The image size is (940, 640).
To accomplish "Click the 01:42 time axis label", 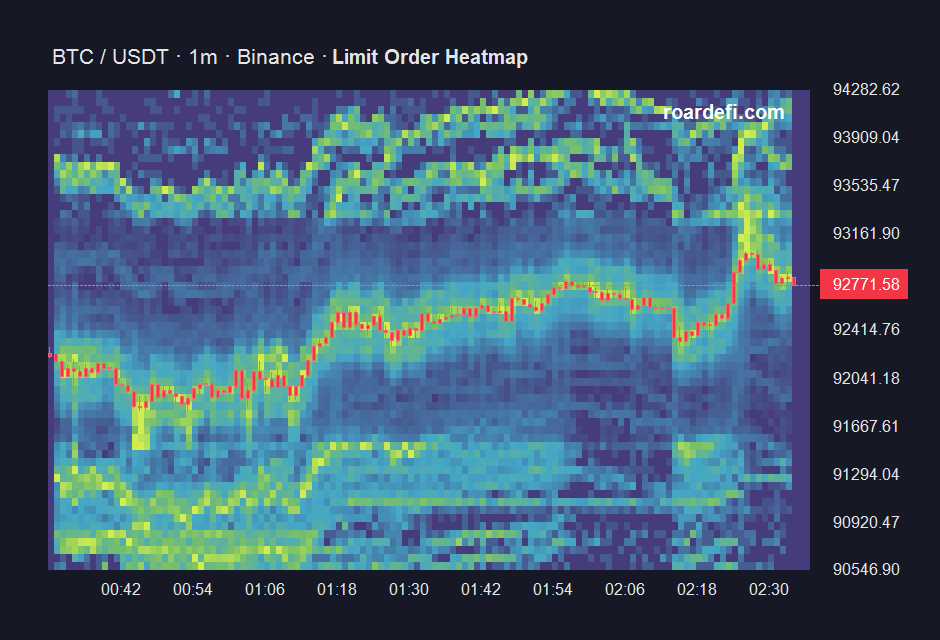I will 481,590.
